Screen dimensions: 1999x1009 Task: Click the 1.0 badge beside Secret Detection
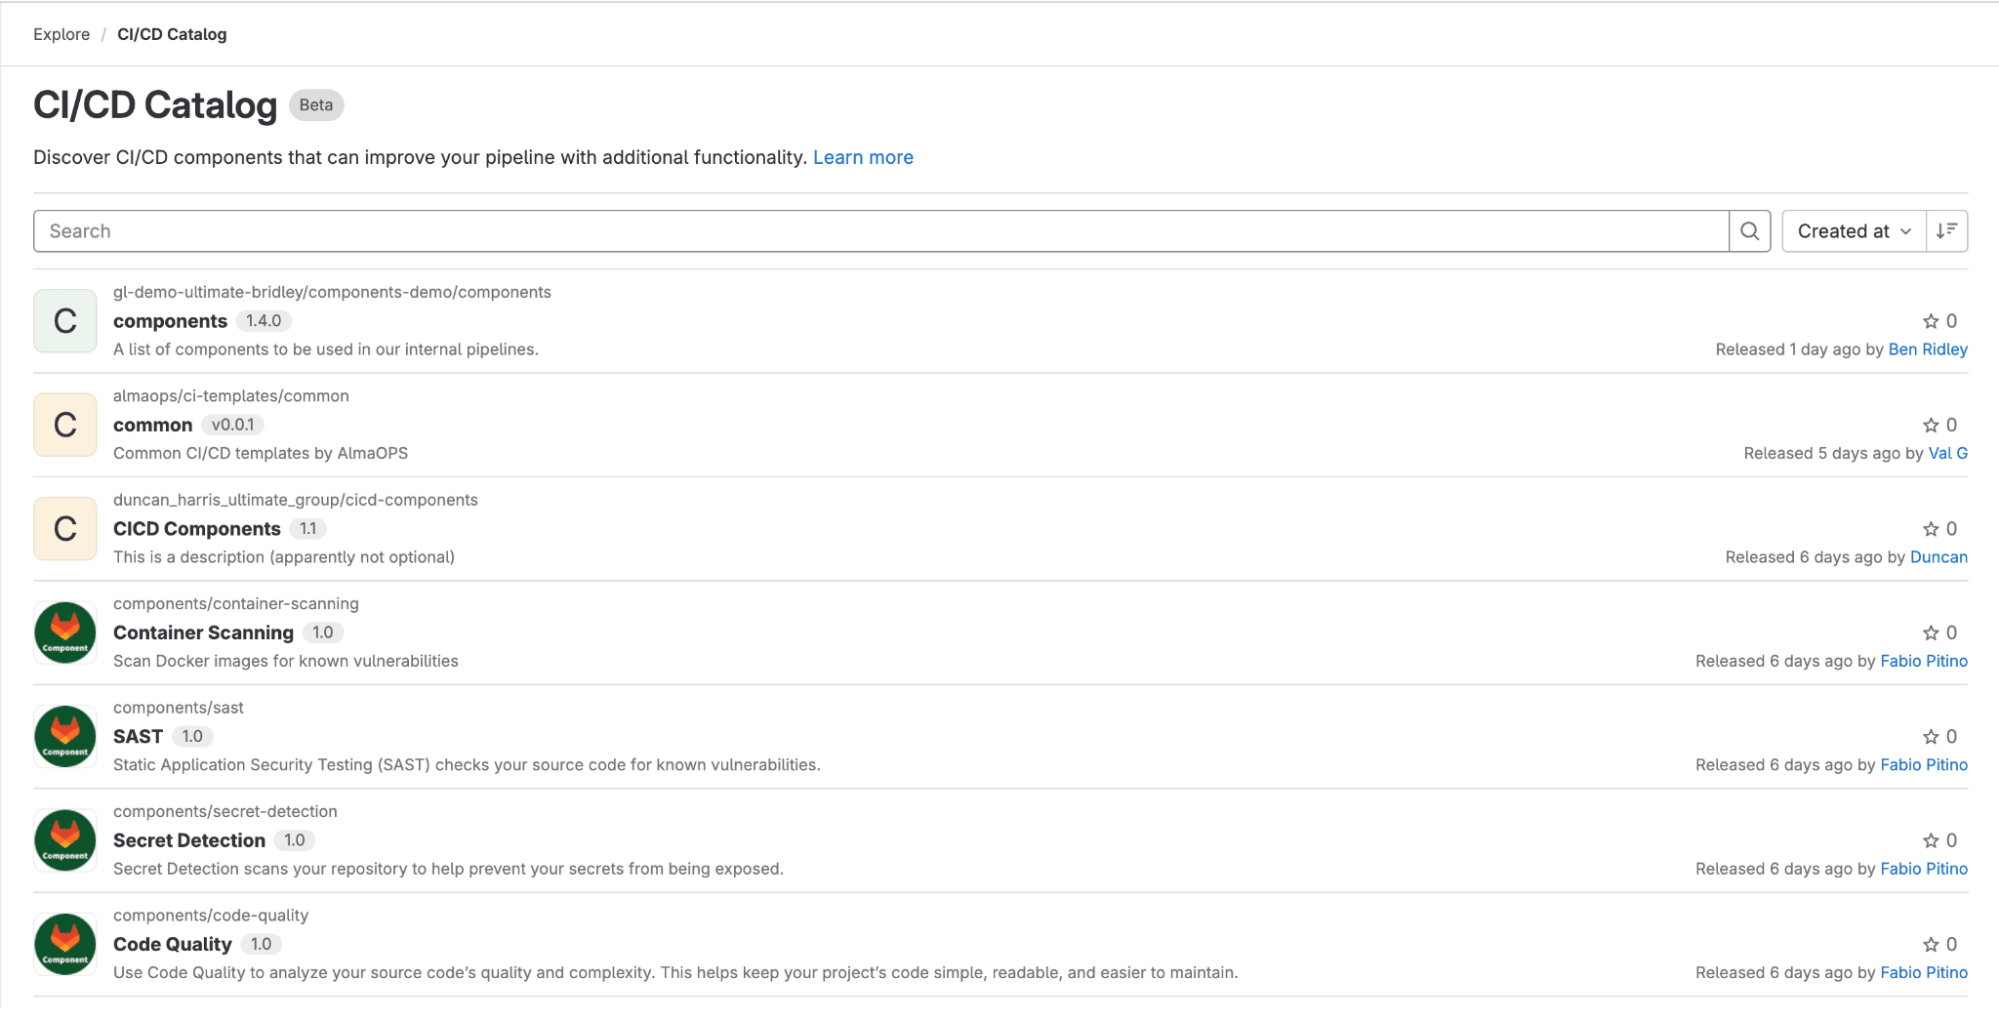pos(295,841)
